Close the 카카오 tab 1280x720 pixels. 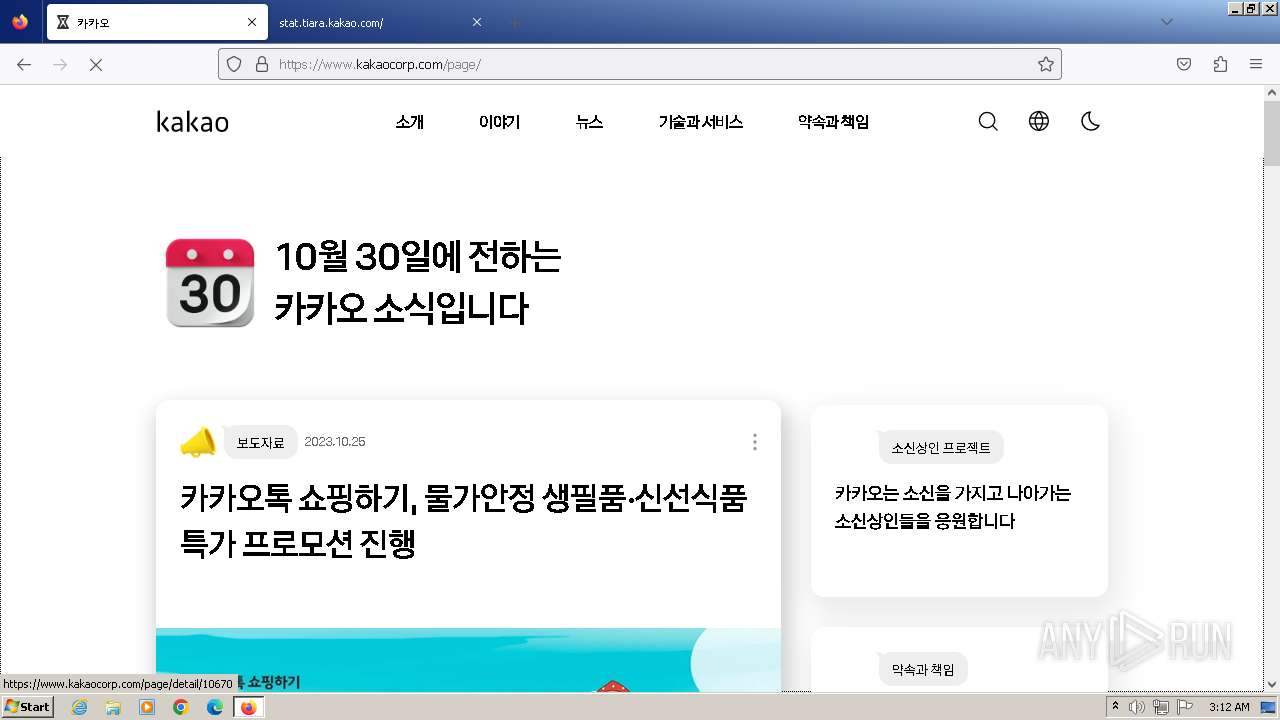click(251, 22)
